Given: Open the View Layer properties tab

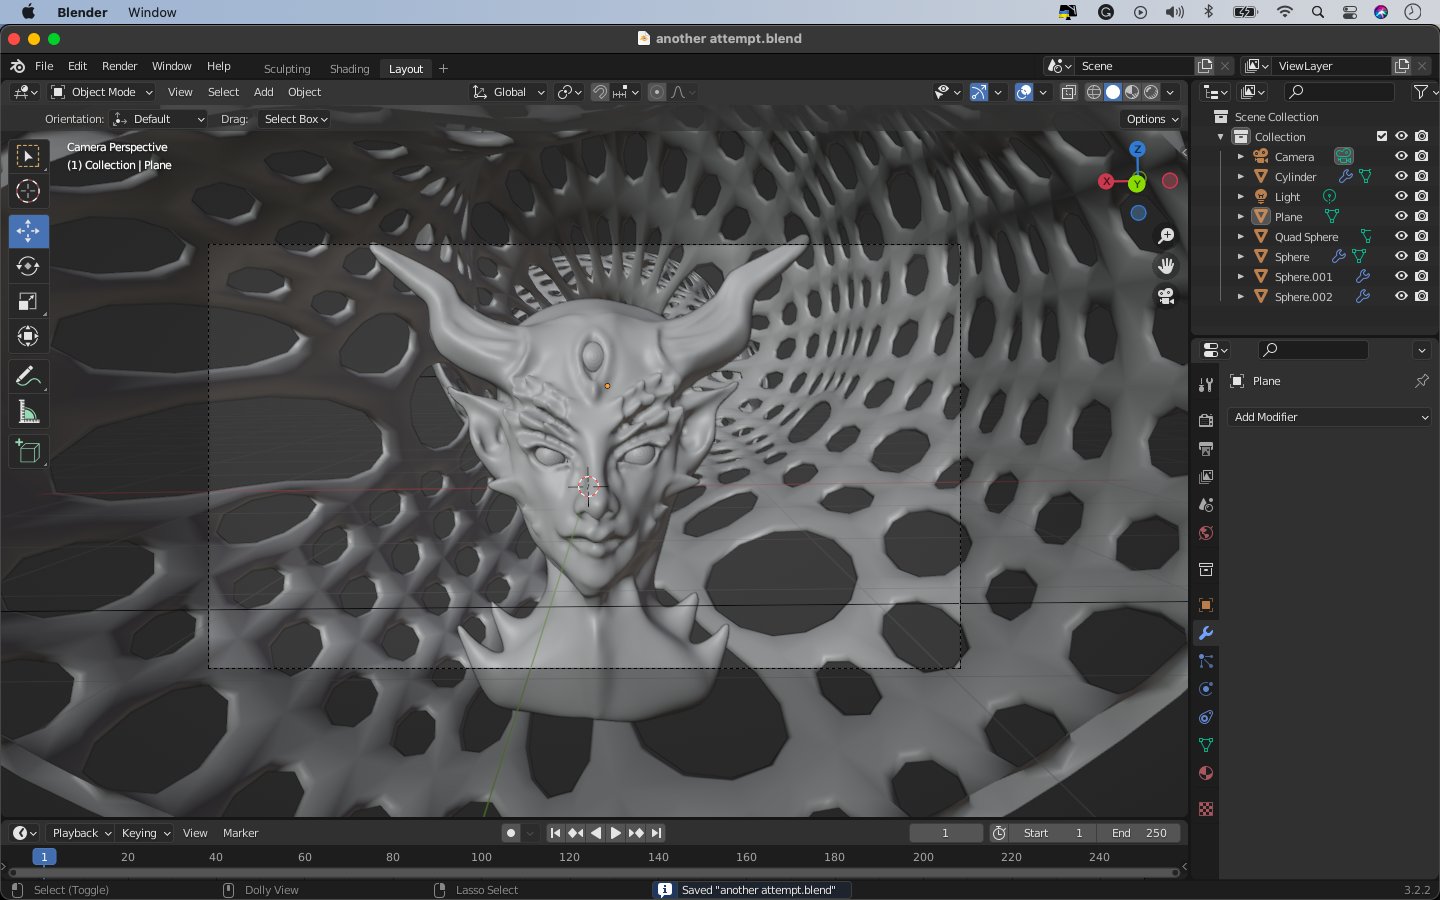Looking at the screenshot, I should pyautogui.click(x=1206, y=476).
